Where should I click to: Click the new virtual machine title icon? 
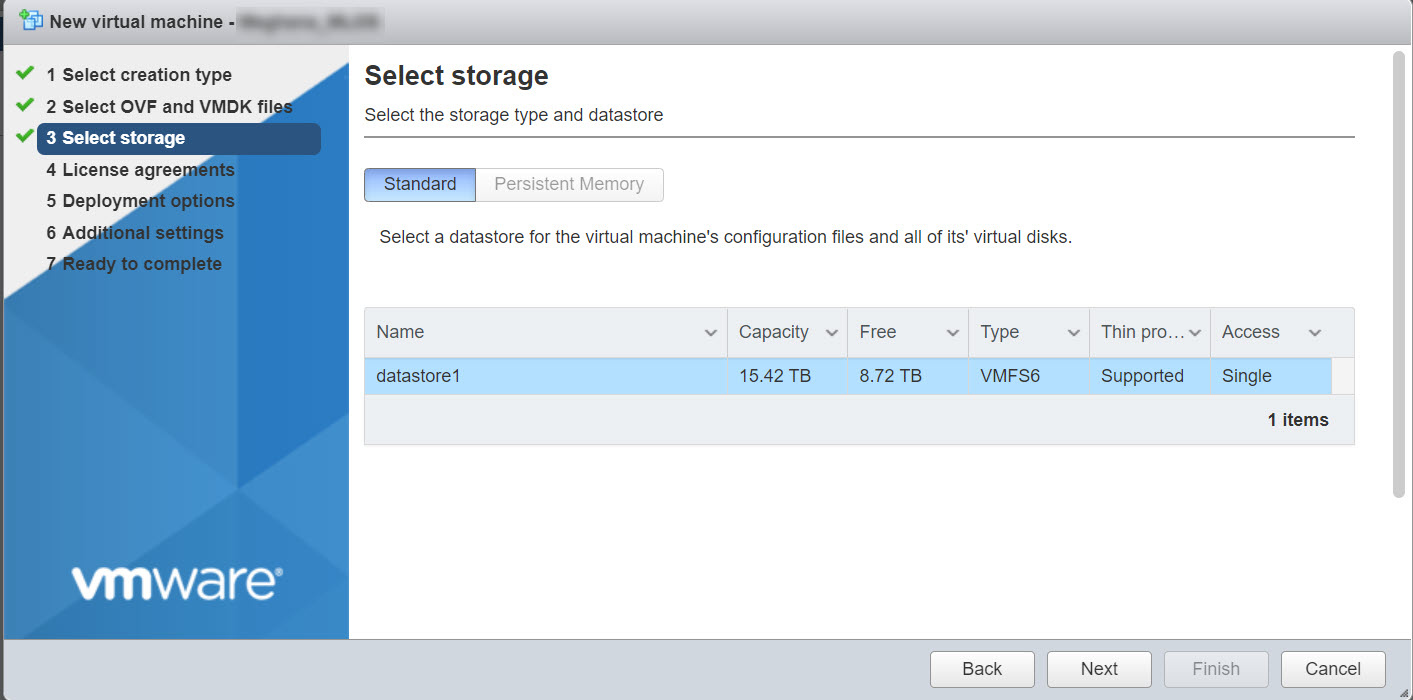[30, 20]
